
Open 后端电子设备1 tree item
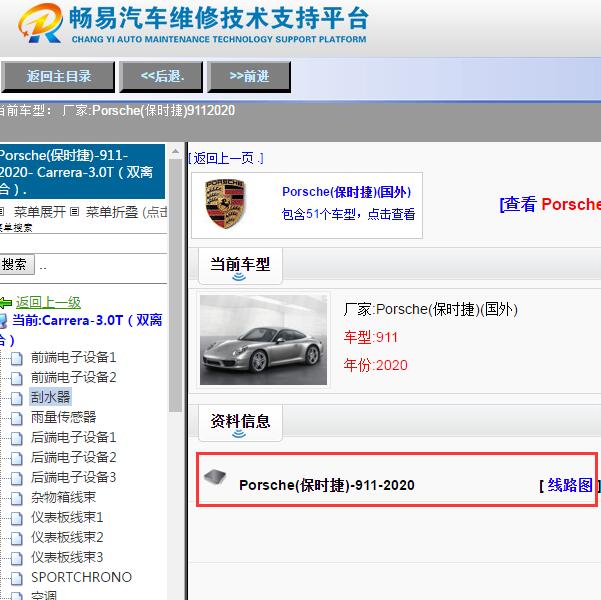(74, 437)
